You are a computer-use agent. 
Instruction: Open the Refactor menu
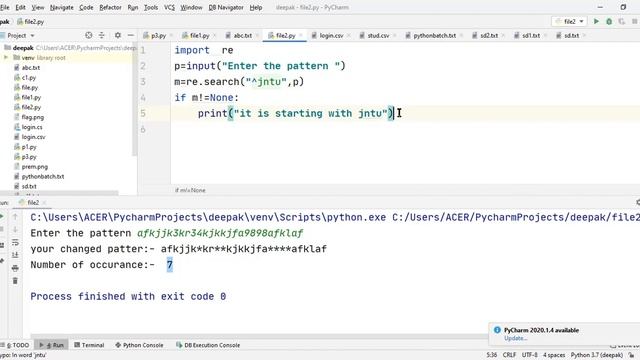click(110, 7)
